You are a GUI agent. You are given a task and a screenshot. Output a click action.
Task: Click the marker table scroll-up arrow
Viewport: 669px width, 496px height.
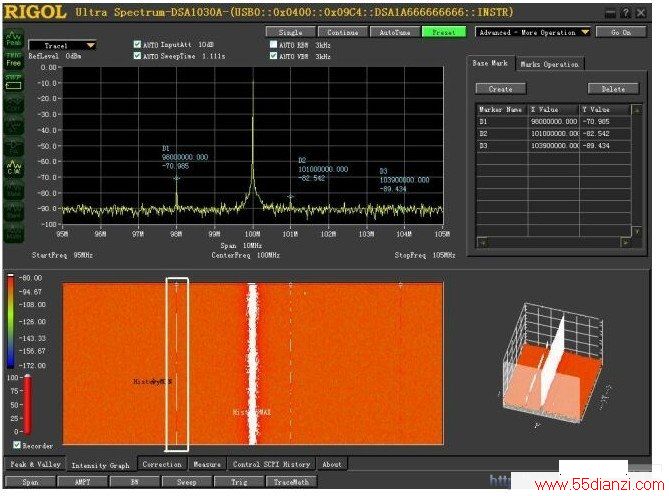pos(636,110)
